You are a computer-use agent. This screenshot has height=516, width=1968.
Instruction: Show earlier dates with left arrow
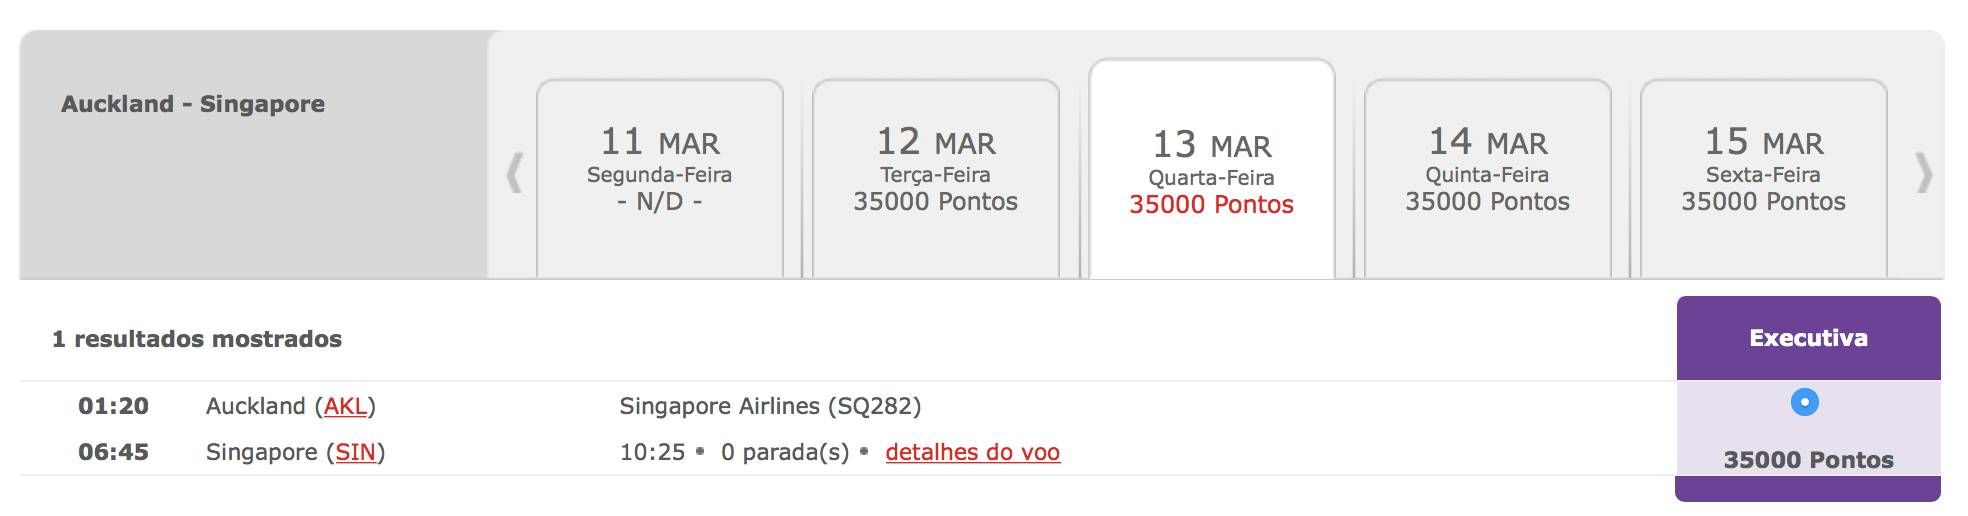[x=514, y=173]
